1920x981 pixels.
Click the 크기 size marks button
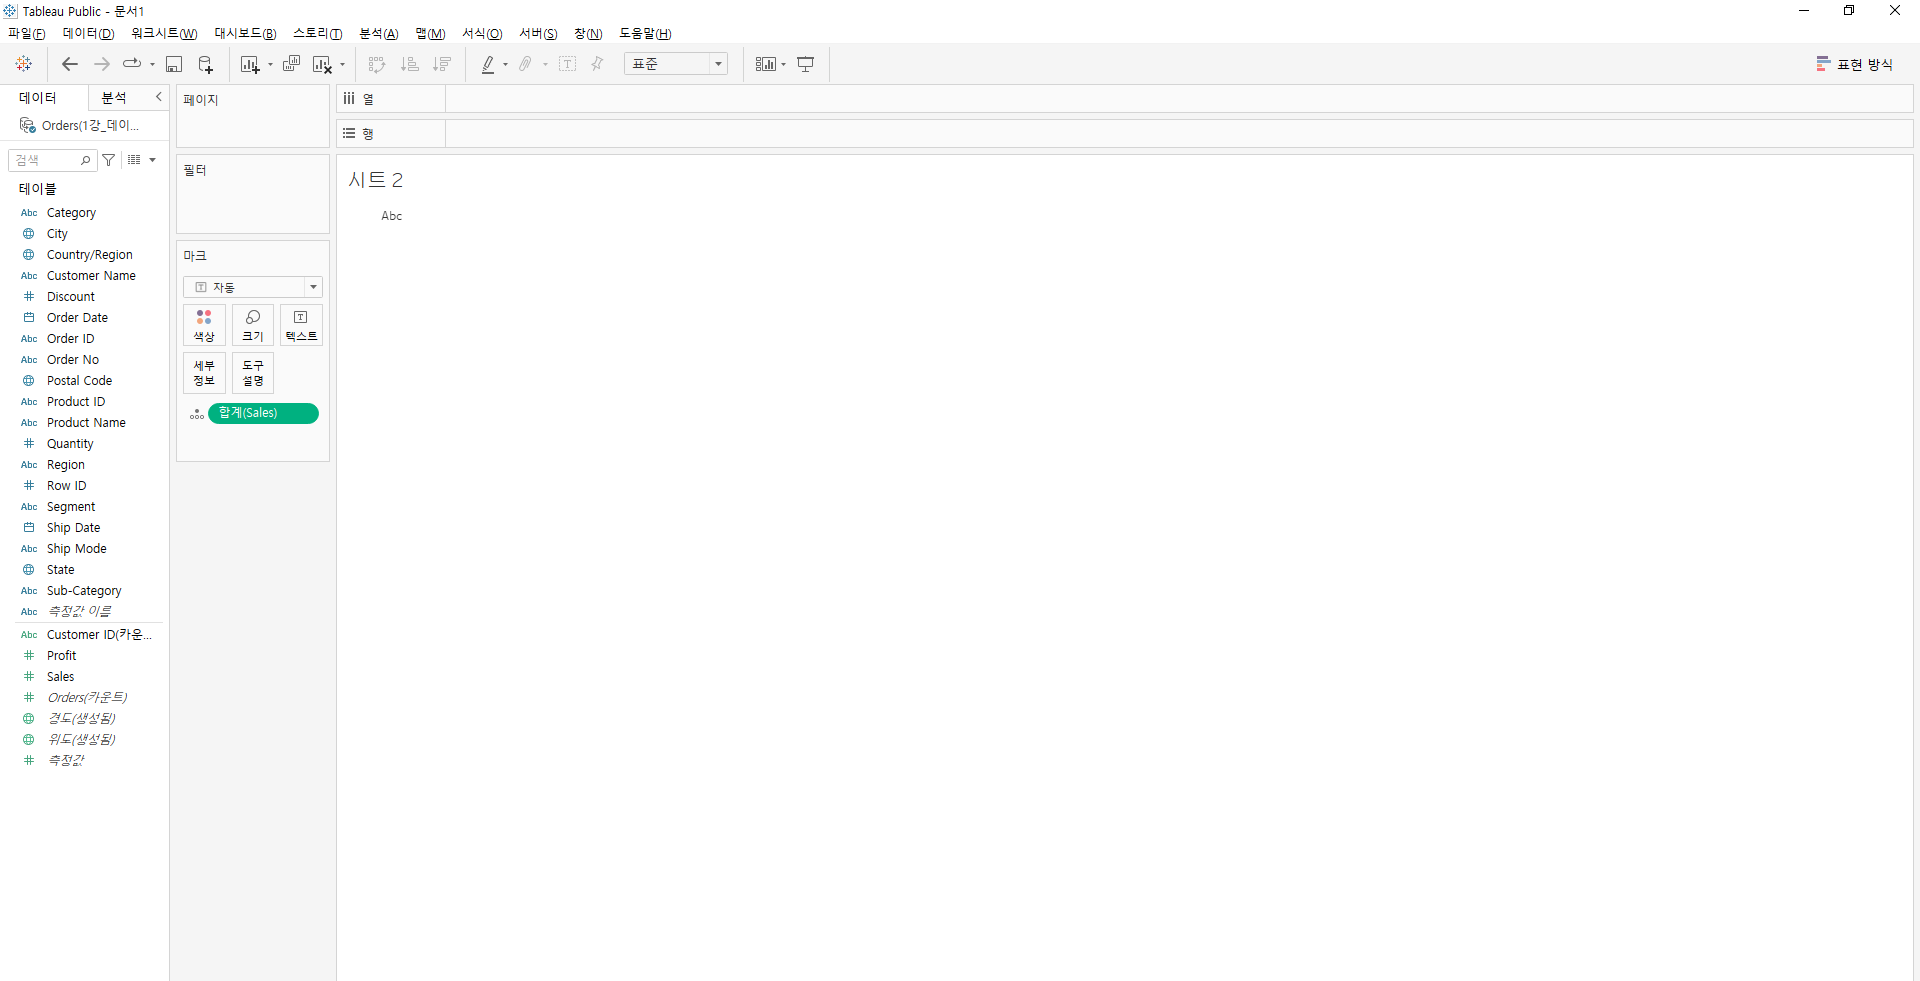click(253, 325)
